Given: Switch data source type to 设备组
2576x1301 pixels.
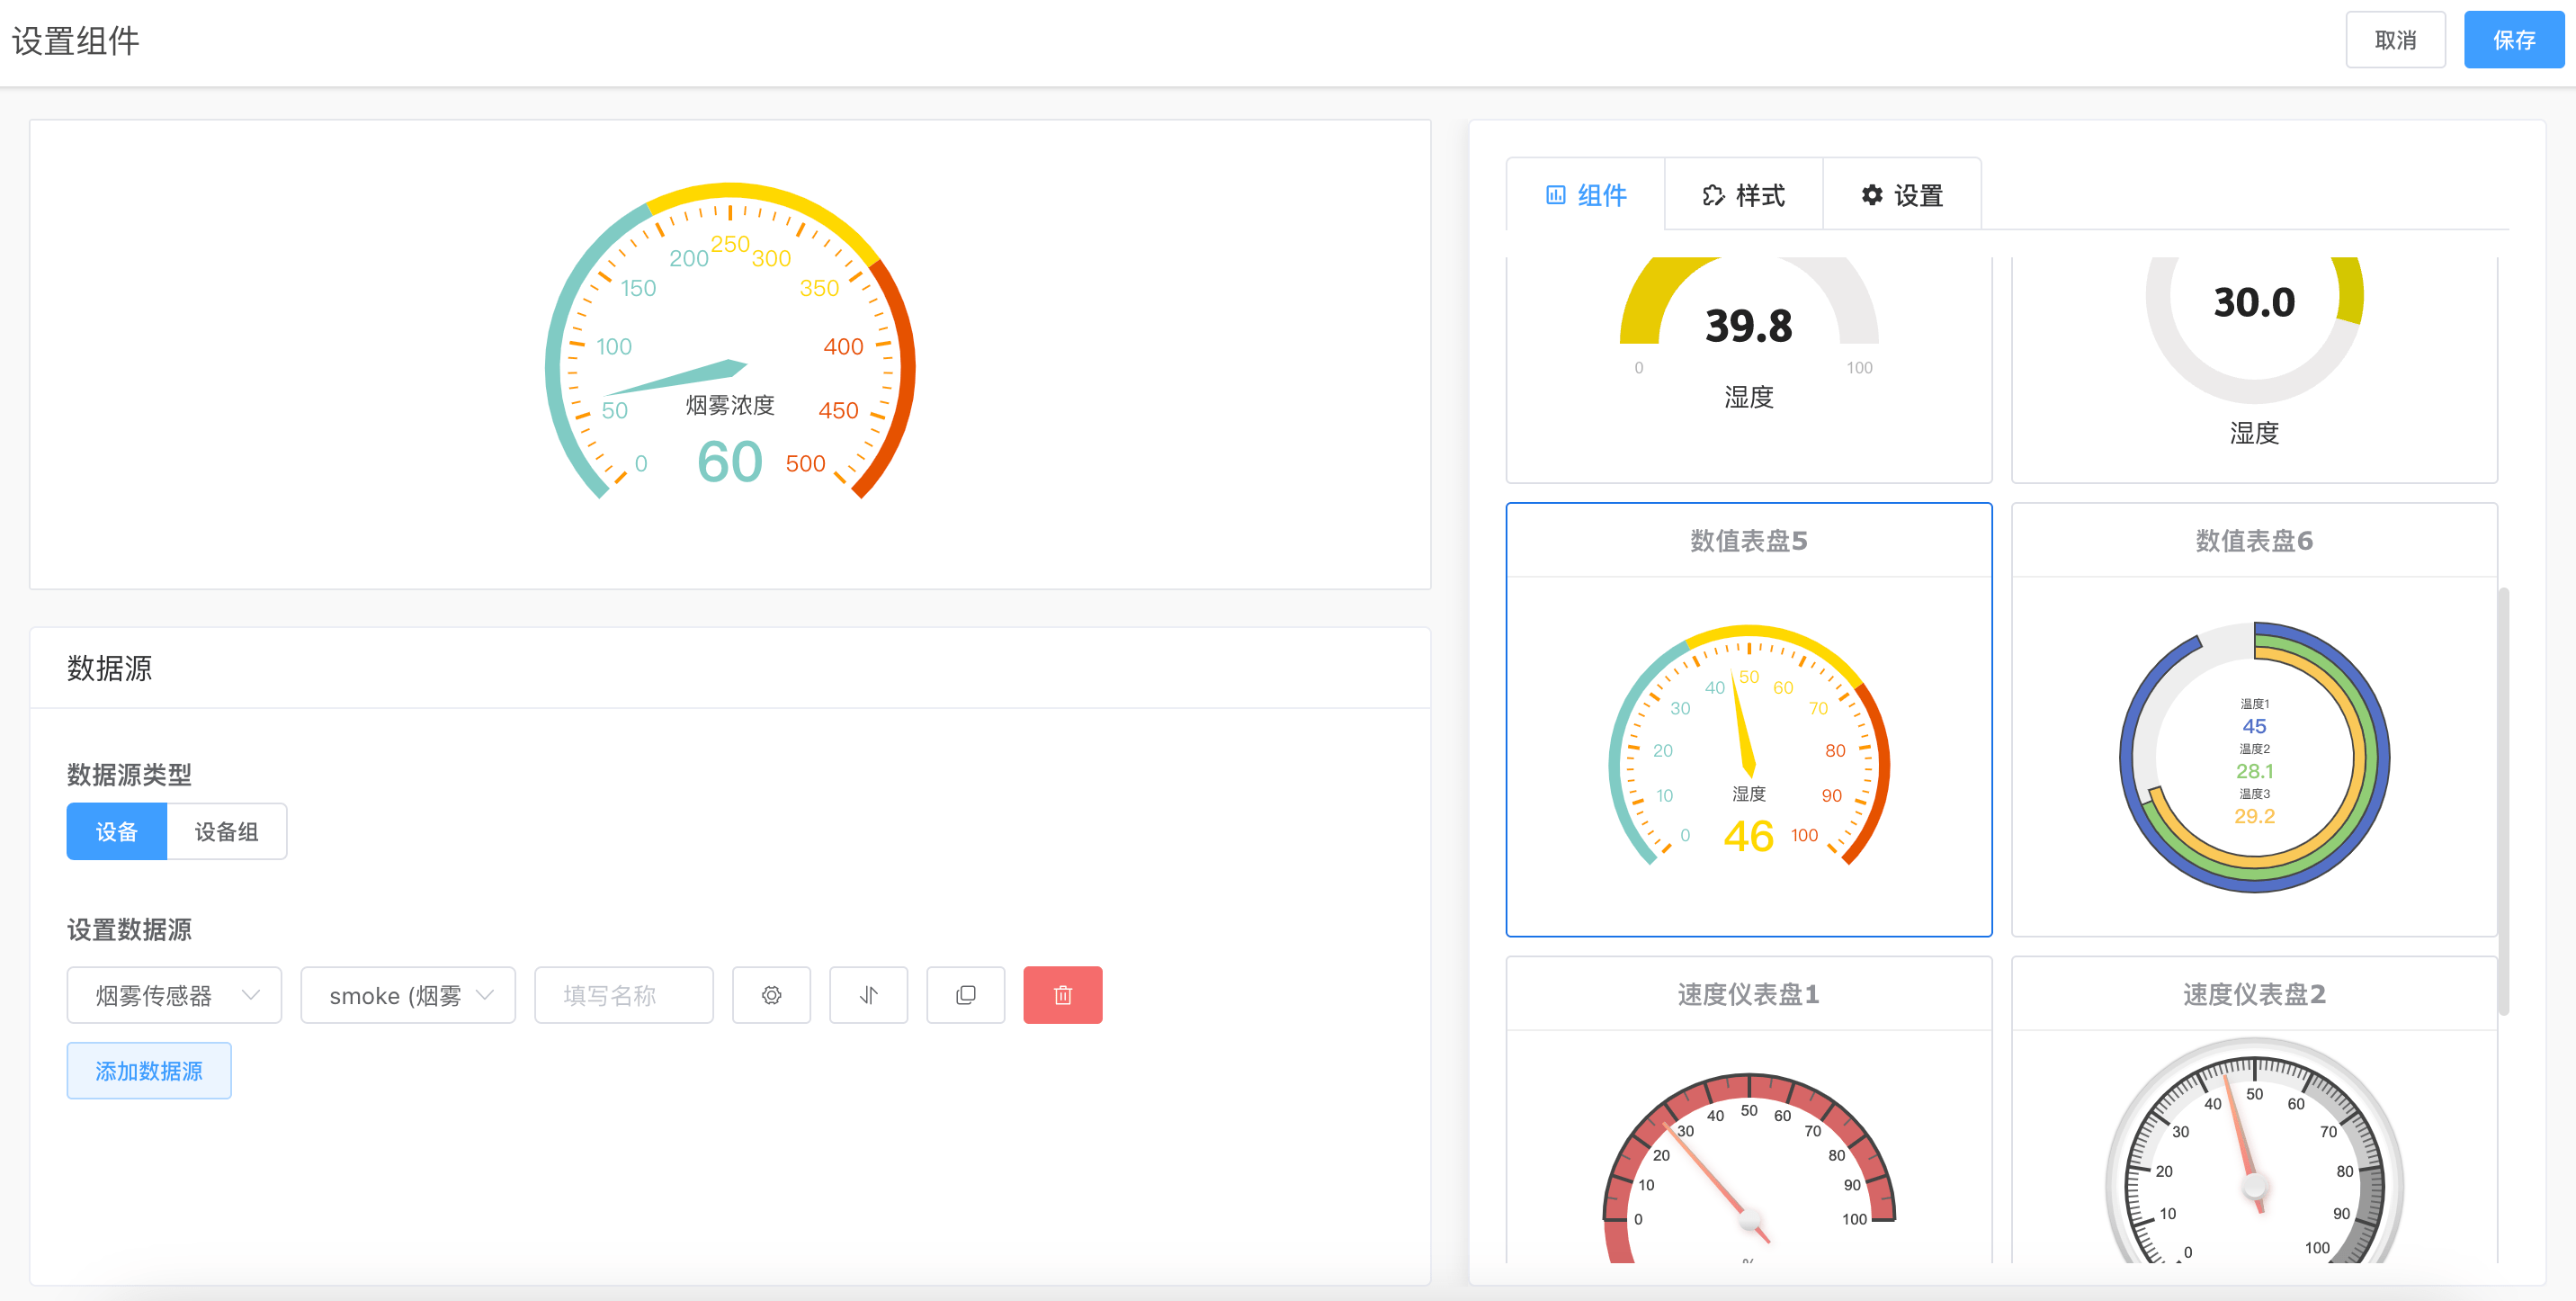Looking at the screenshot, I should 226,831.
